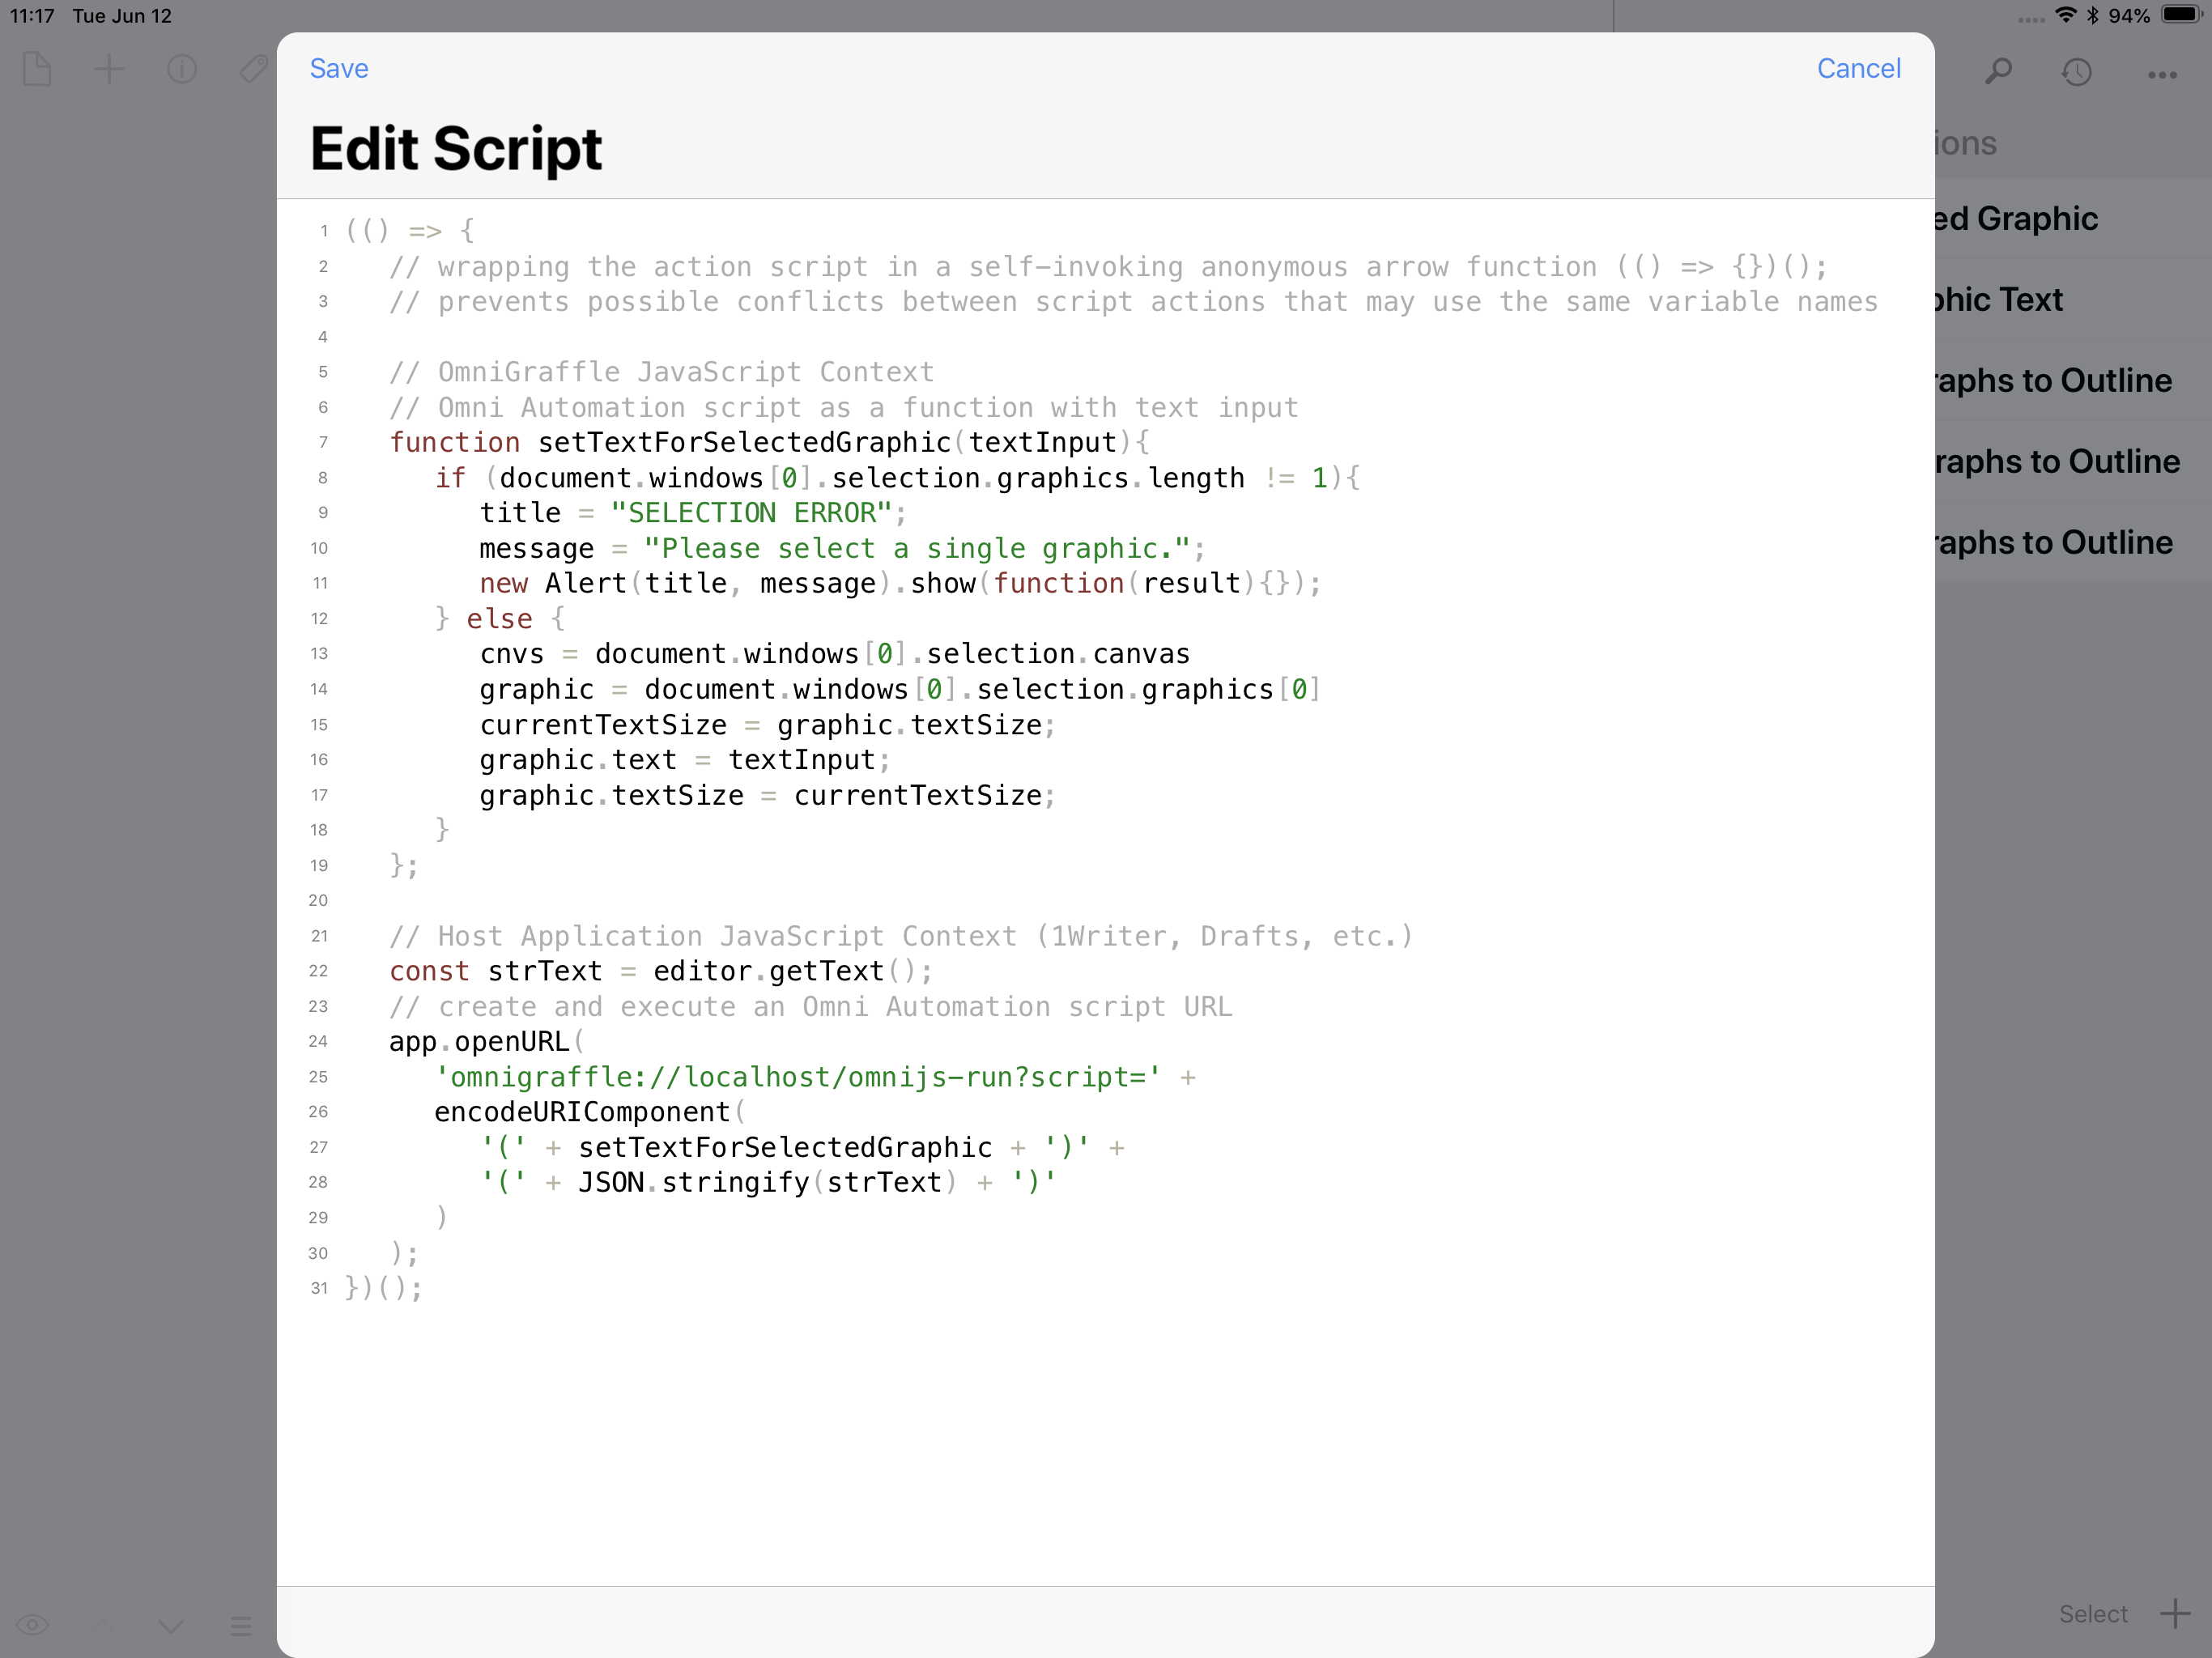Toggle the eye preview icon at bottom
This screenshot has width=2212, height=1658.
coord(33,1625)
